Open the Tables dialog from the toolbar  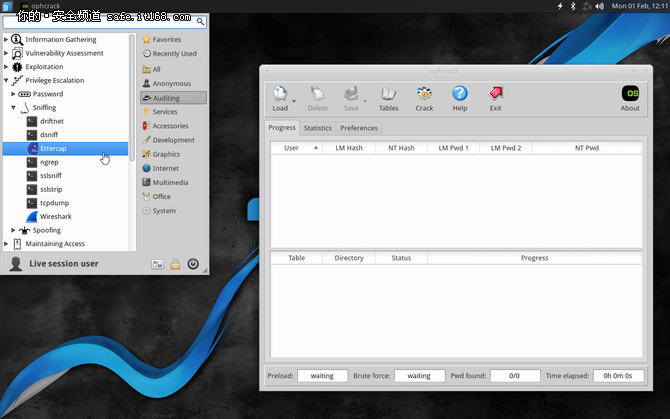point(388,94)
